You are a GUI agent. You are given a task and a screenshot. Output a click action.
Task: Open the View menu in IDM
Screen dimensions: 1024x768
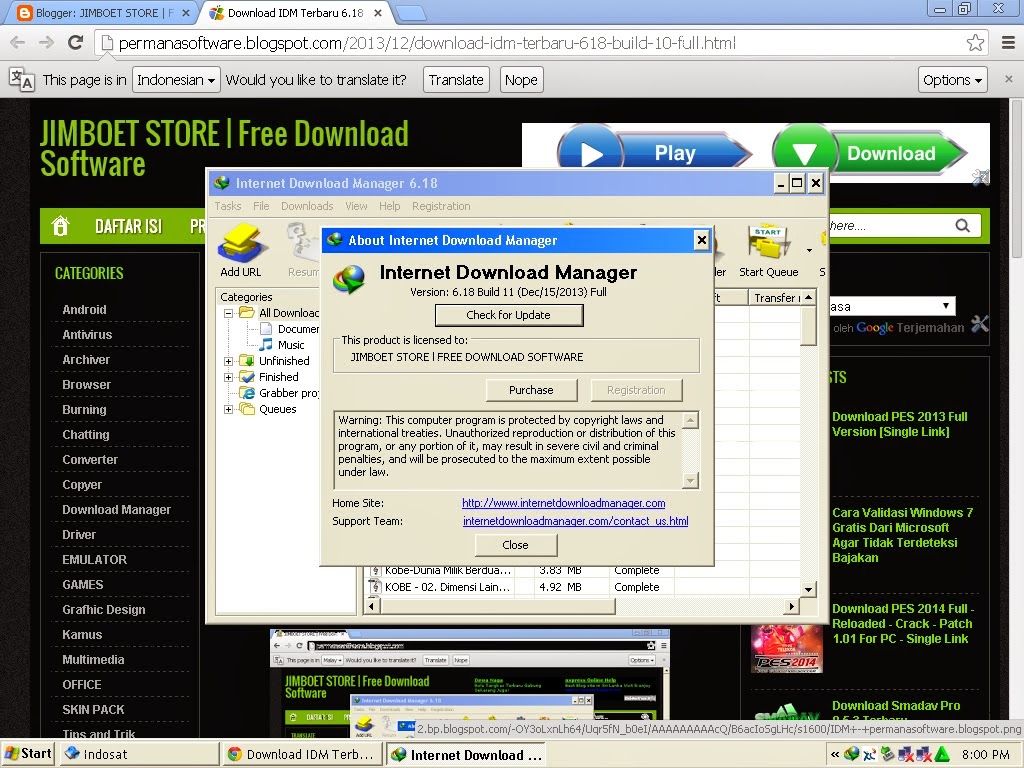click(356, 206)
